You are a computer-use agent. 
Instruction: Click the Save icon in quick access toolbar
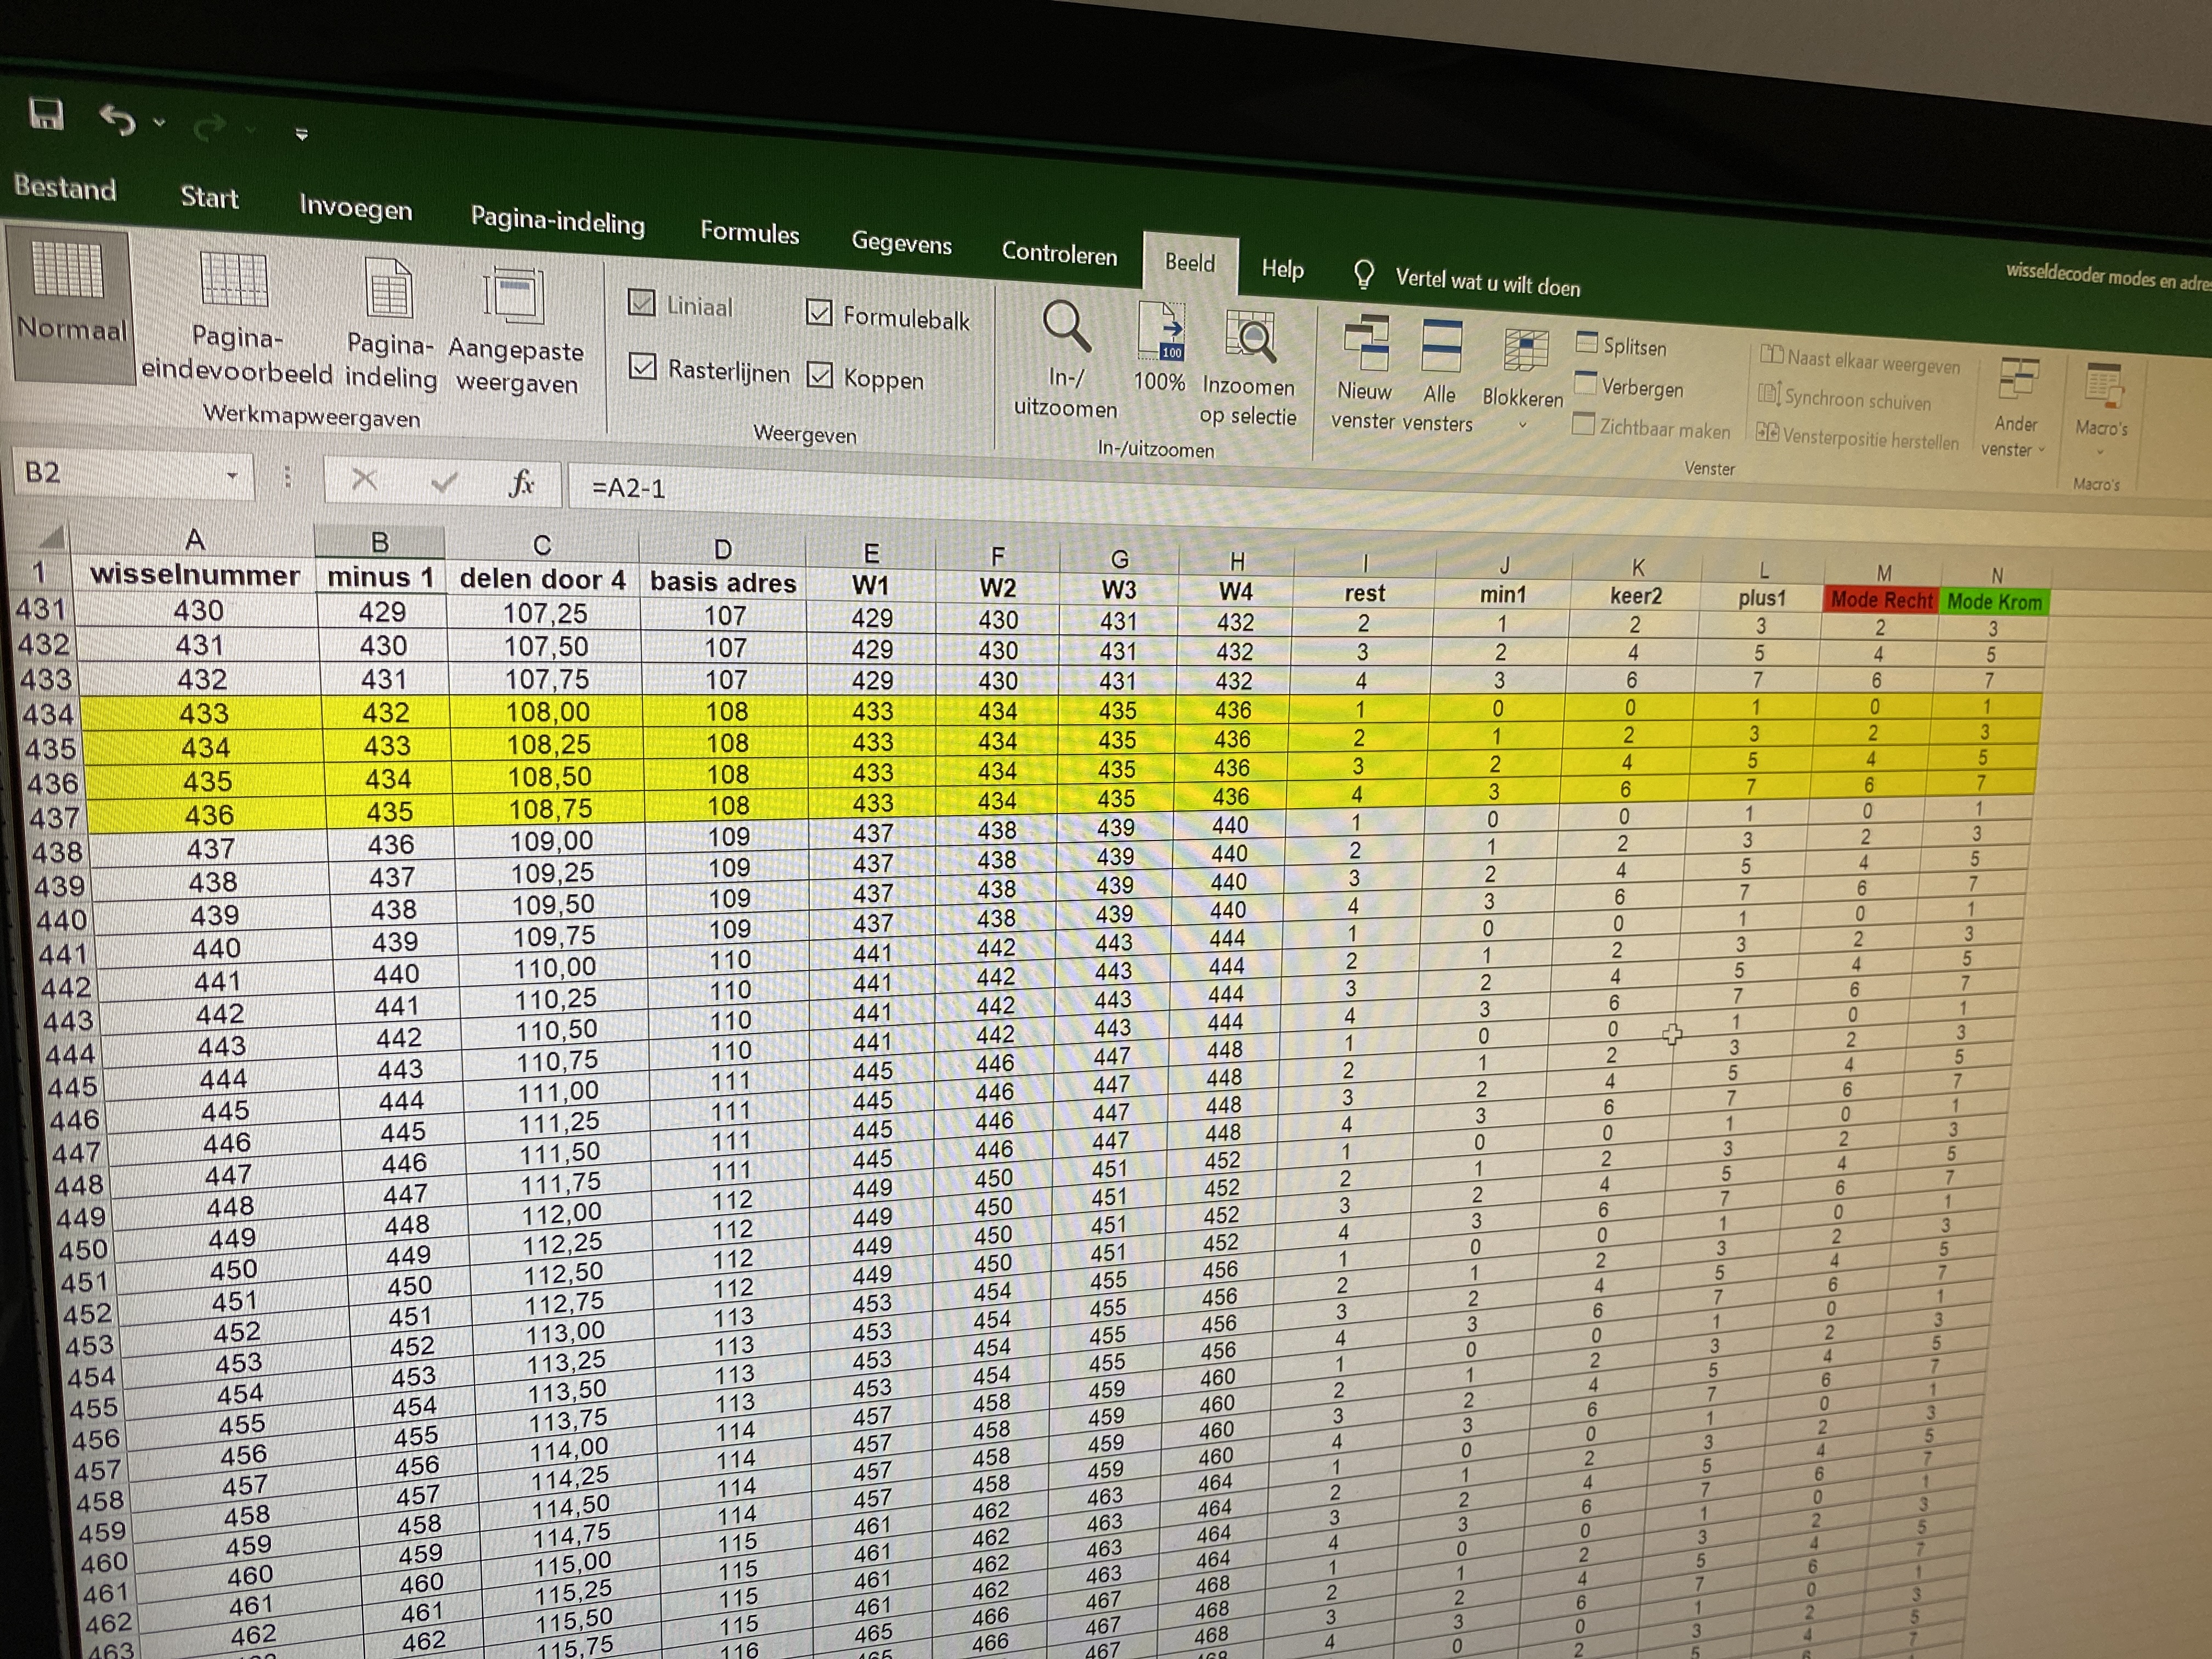[46, 114]
